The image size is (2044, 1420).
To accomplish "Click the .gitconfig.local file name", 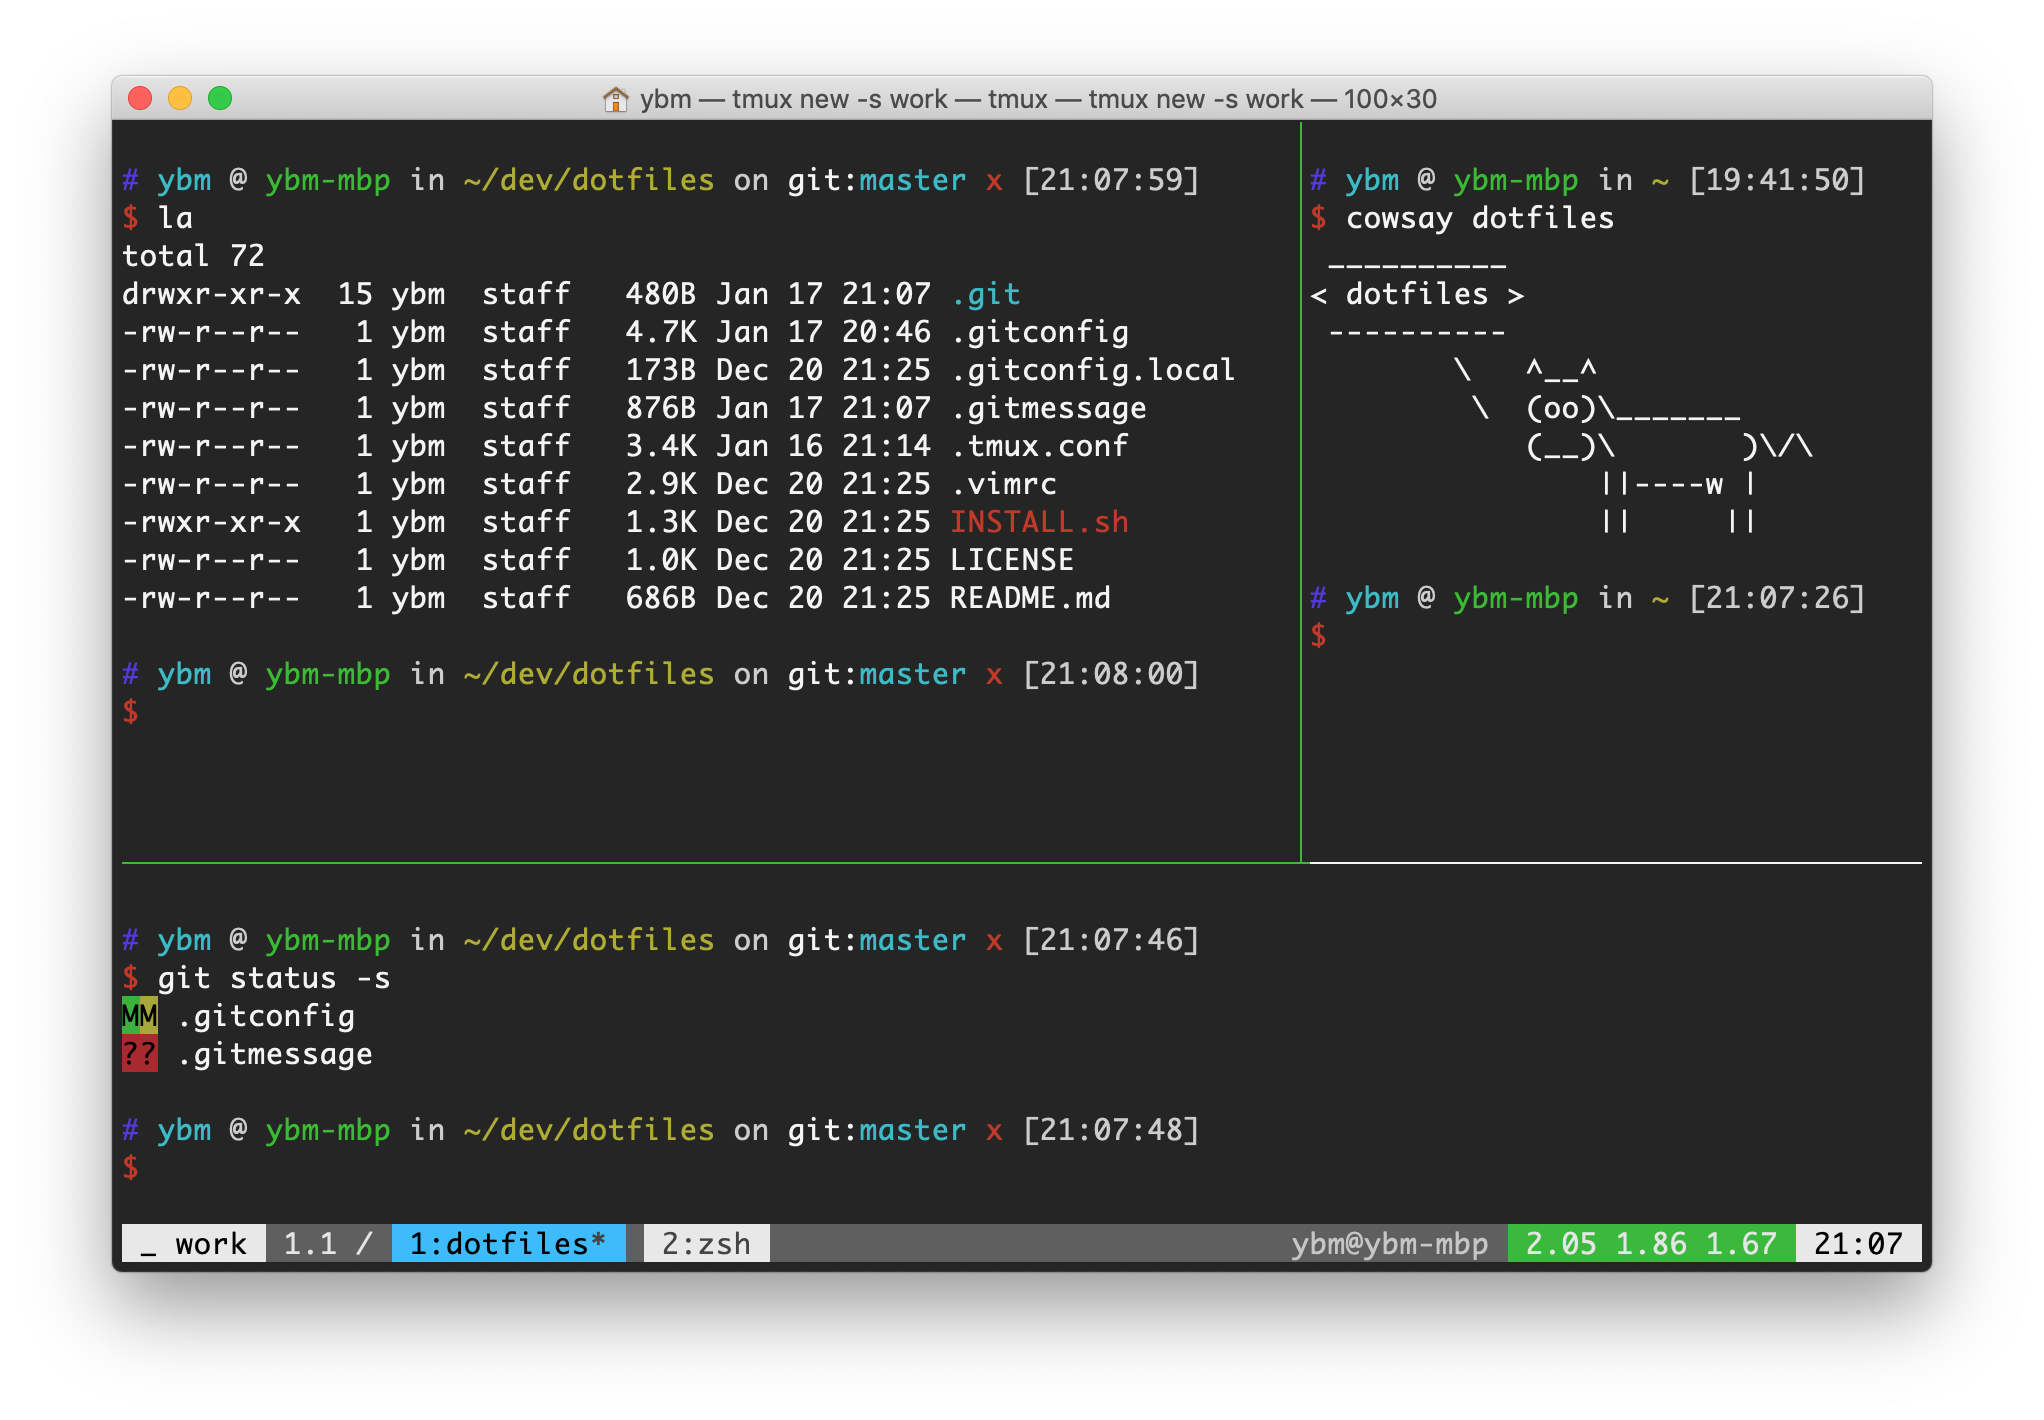I will [1093, 370].
